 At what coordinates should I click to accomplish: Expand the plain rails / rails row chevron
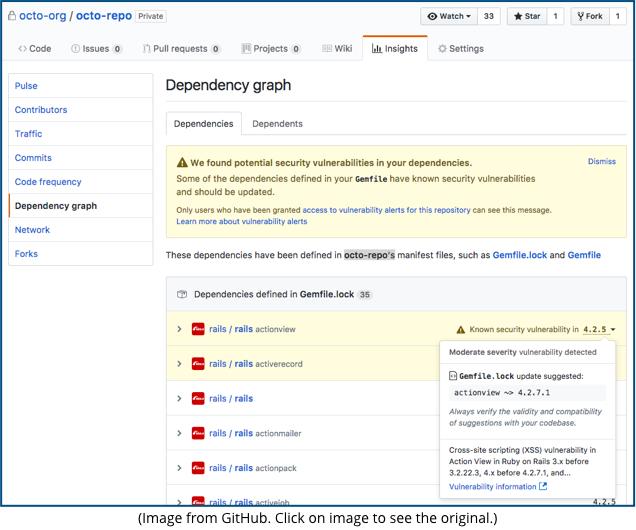pyautogui.click(x=179, y=399)
